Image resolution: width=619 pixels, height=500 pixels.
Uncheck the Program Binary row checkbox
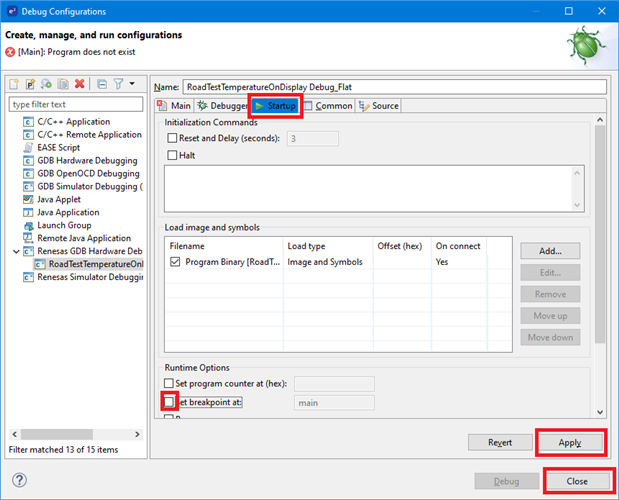(176, 262)
